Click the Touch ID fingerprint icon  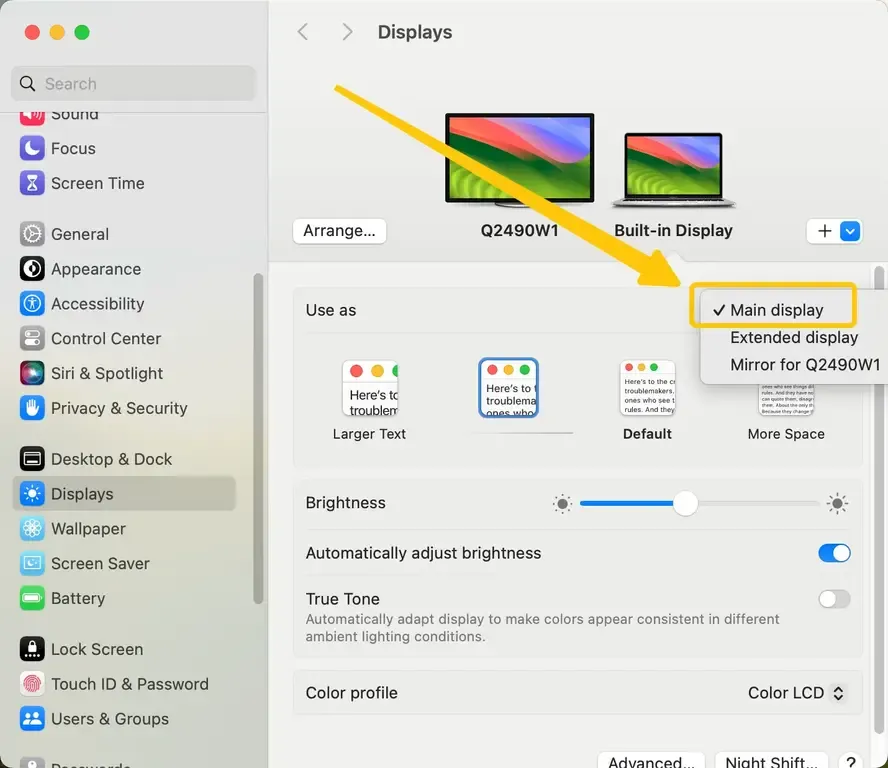click(x=32, y=684)
